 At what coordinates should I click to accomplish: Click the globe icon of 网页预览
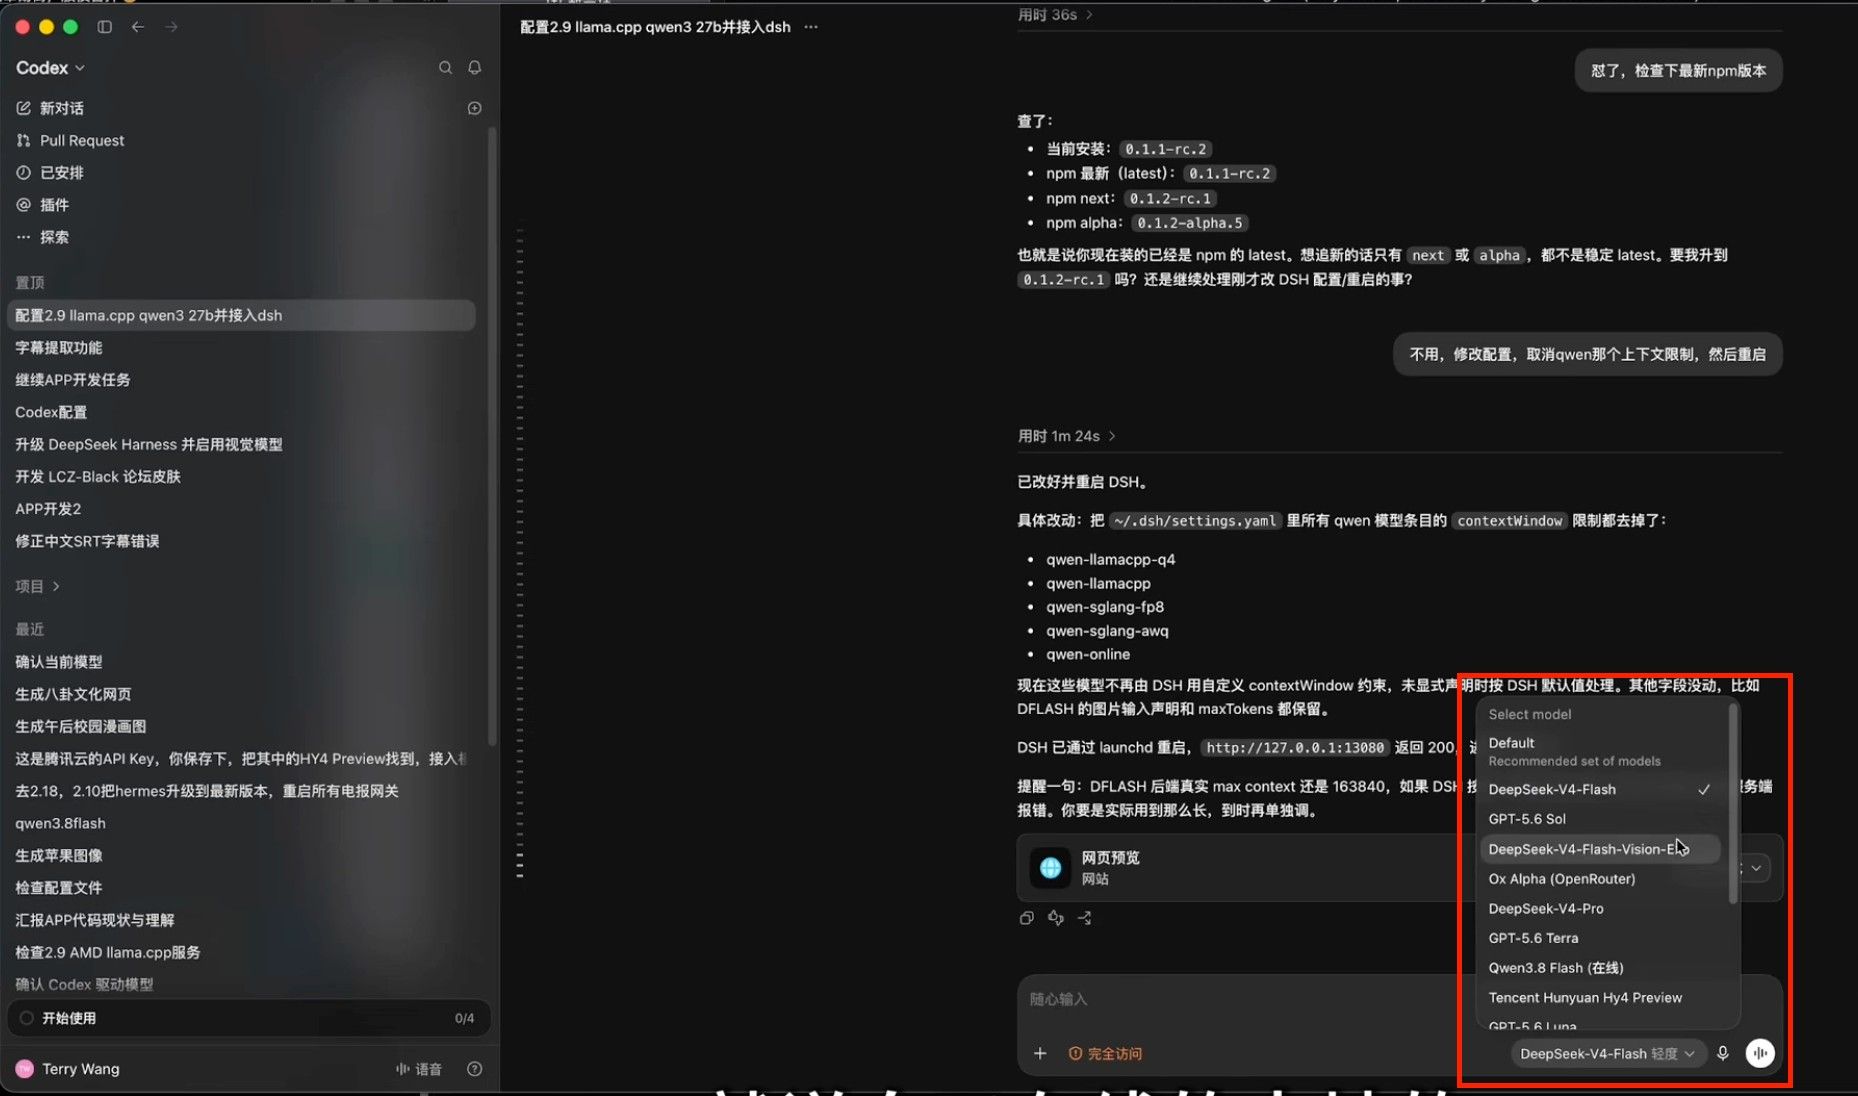[1051, 868]
